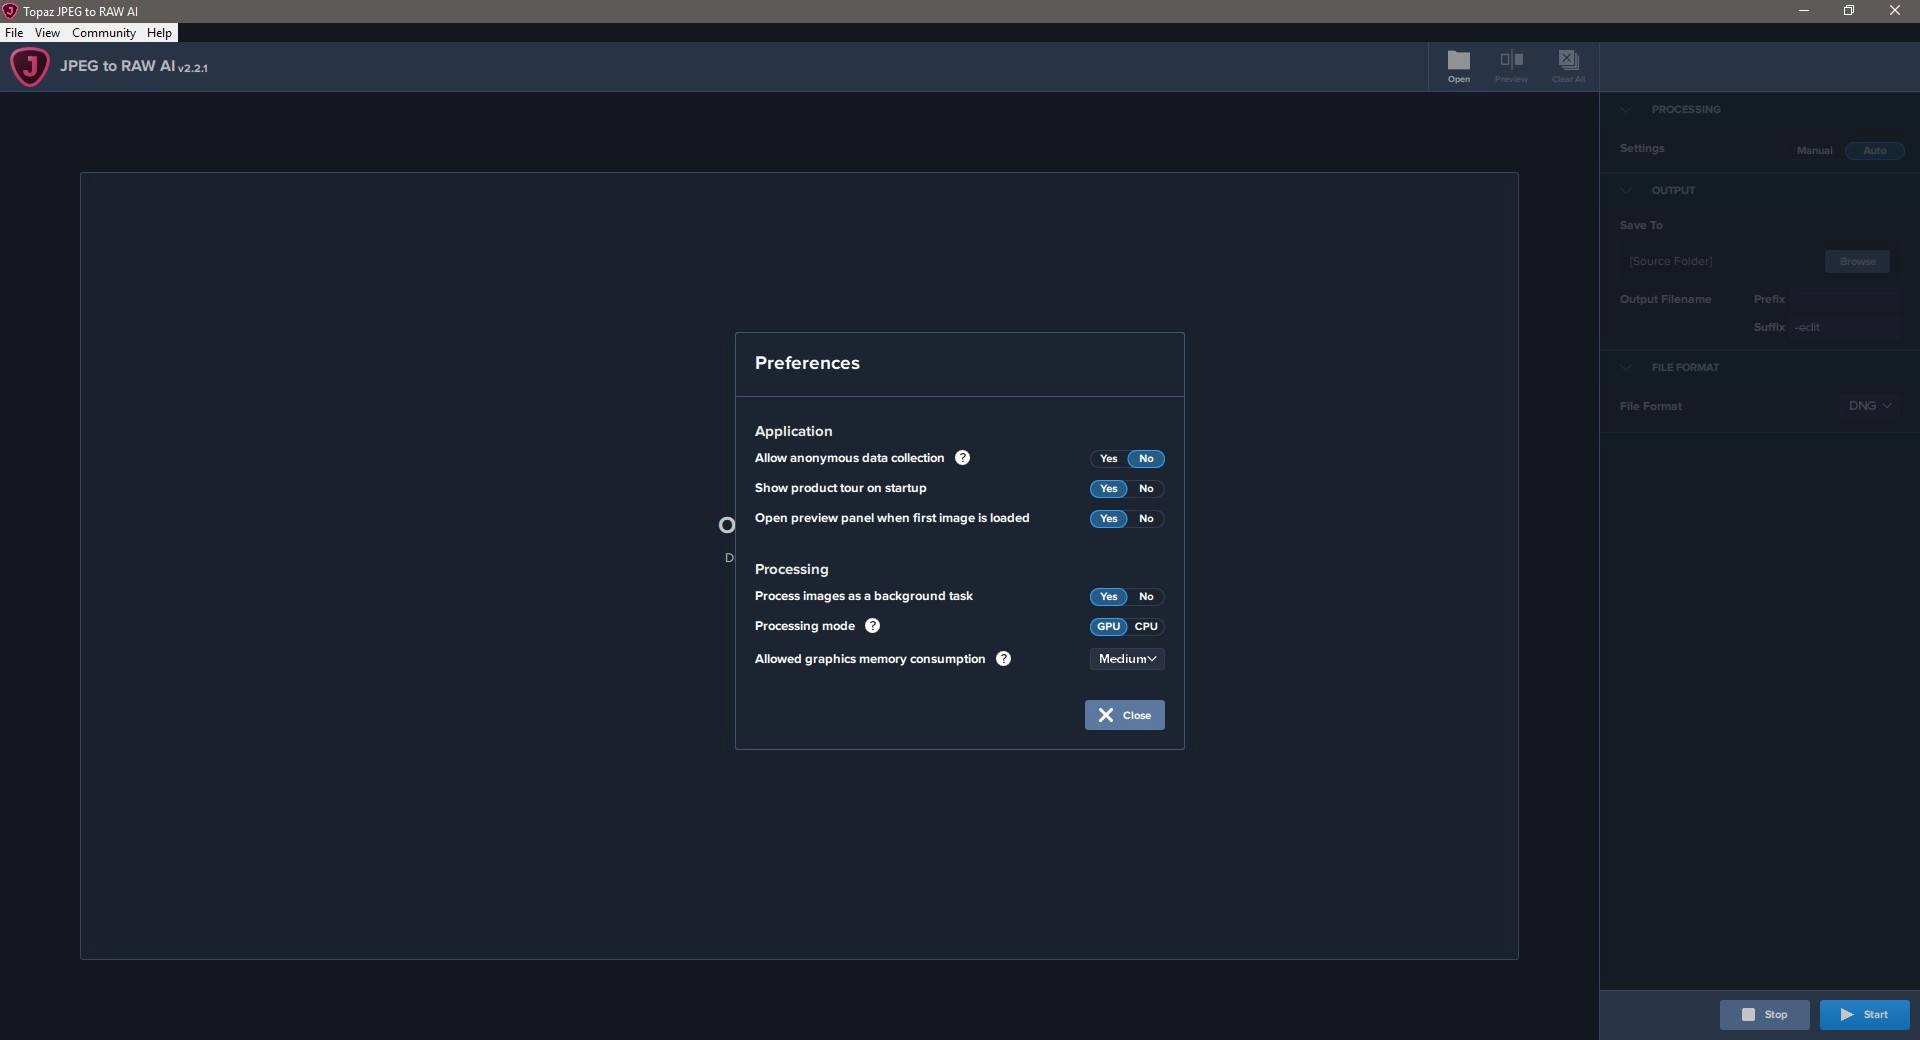Collapse the OUTPUT section chevron
Viewport: 1920px width, 1040px height.
coord(1626,191)
